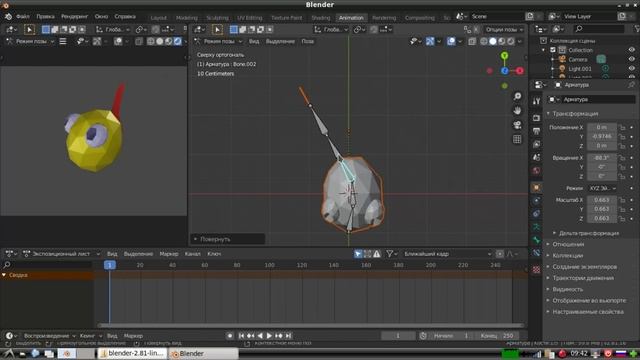This screenshot has height=360, width=640.
Task: Open the checkered texture properties tab
Action: pyautogui.click(x=536, y=269)
